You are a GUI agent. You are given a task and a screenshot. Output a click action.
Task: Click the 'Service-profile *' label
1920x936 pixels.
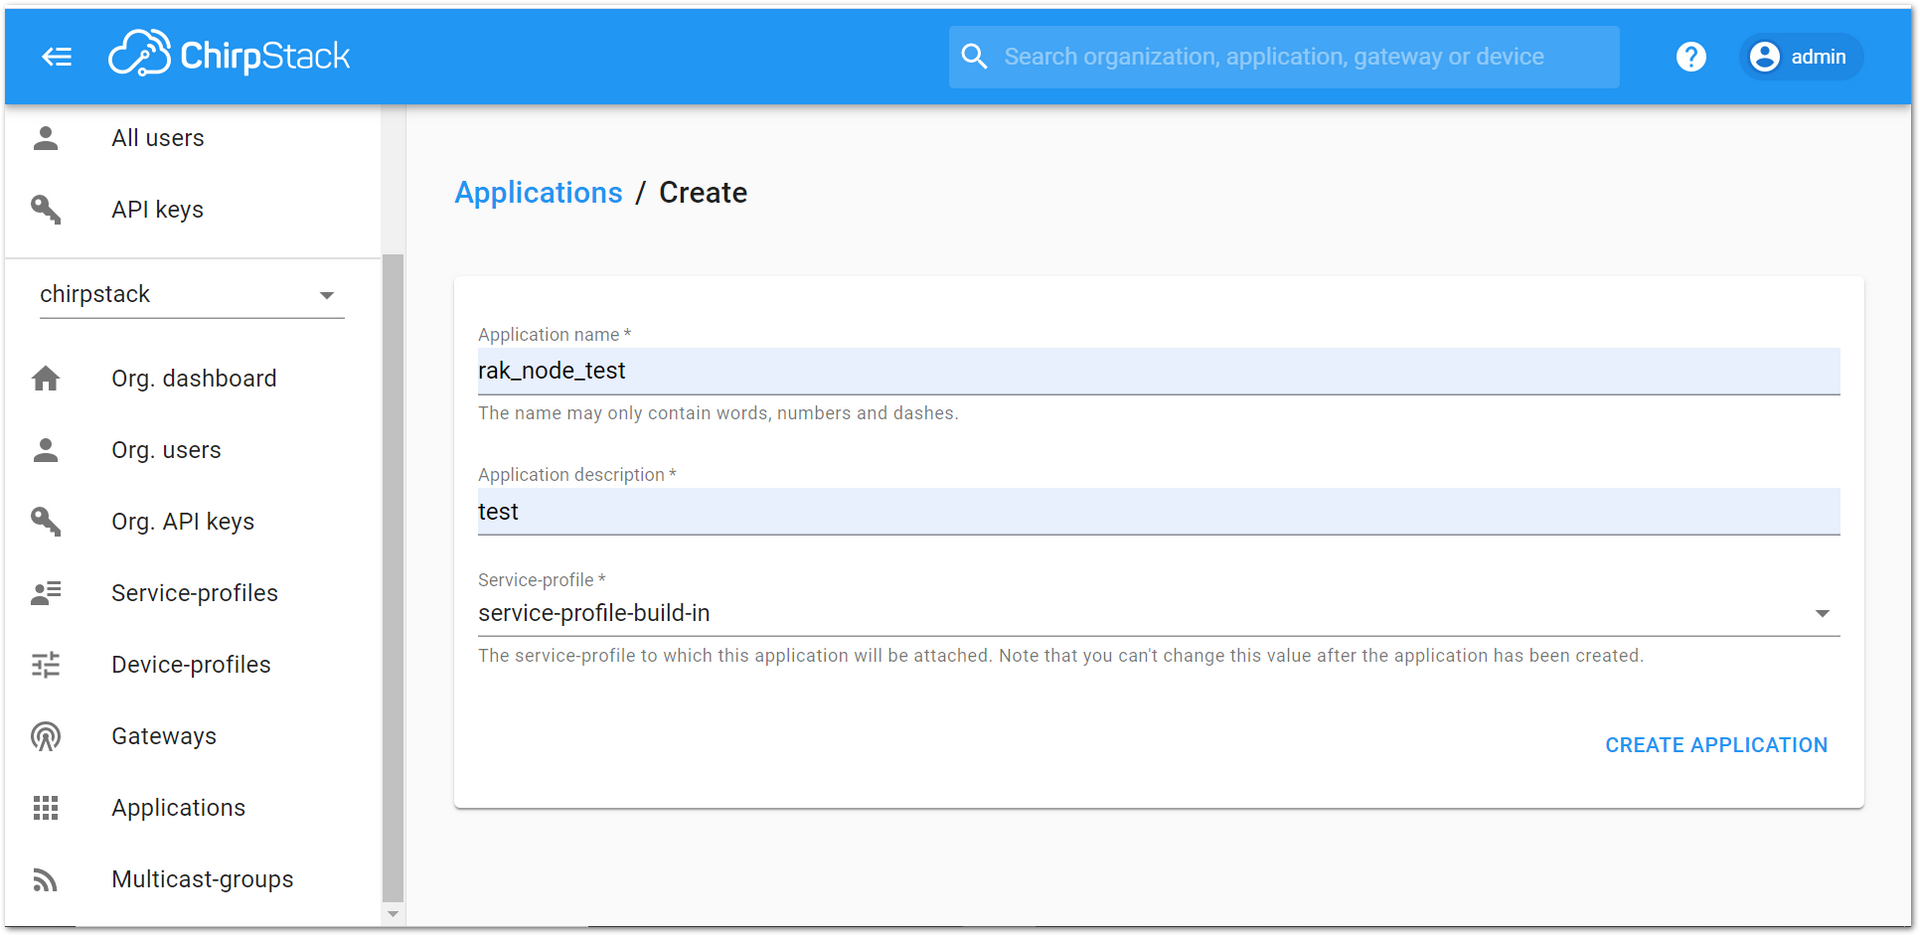[x=542, y=580]
